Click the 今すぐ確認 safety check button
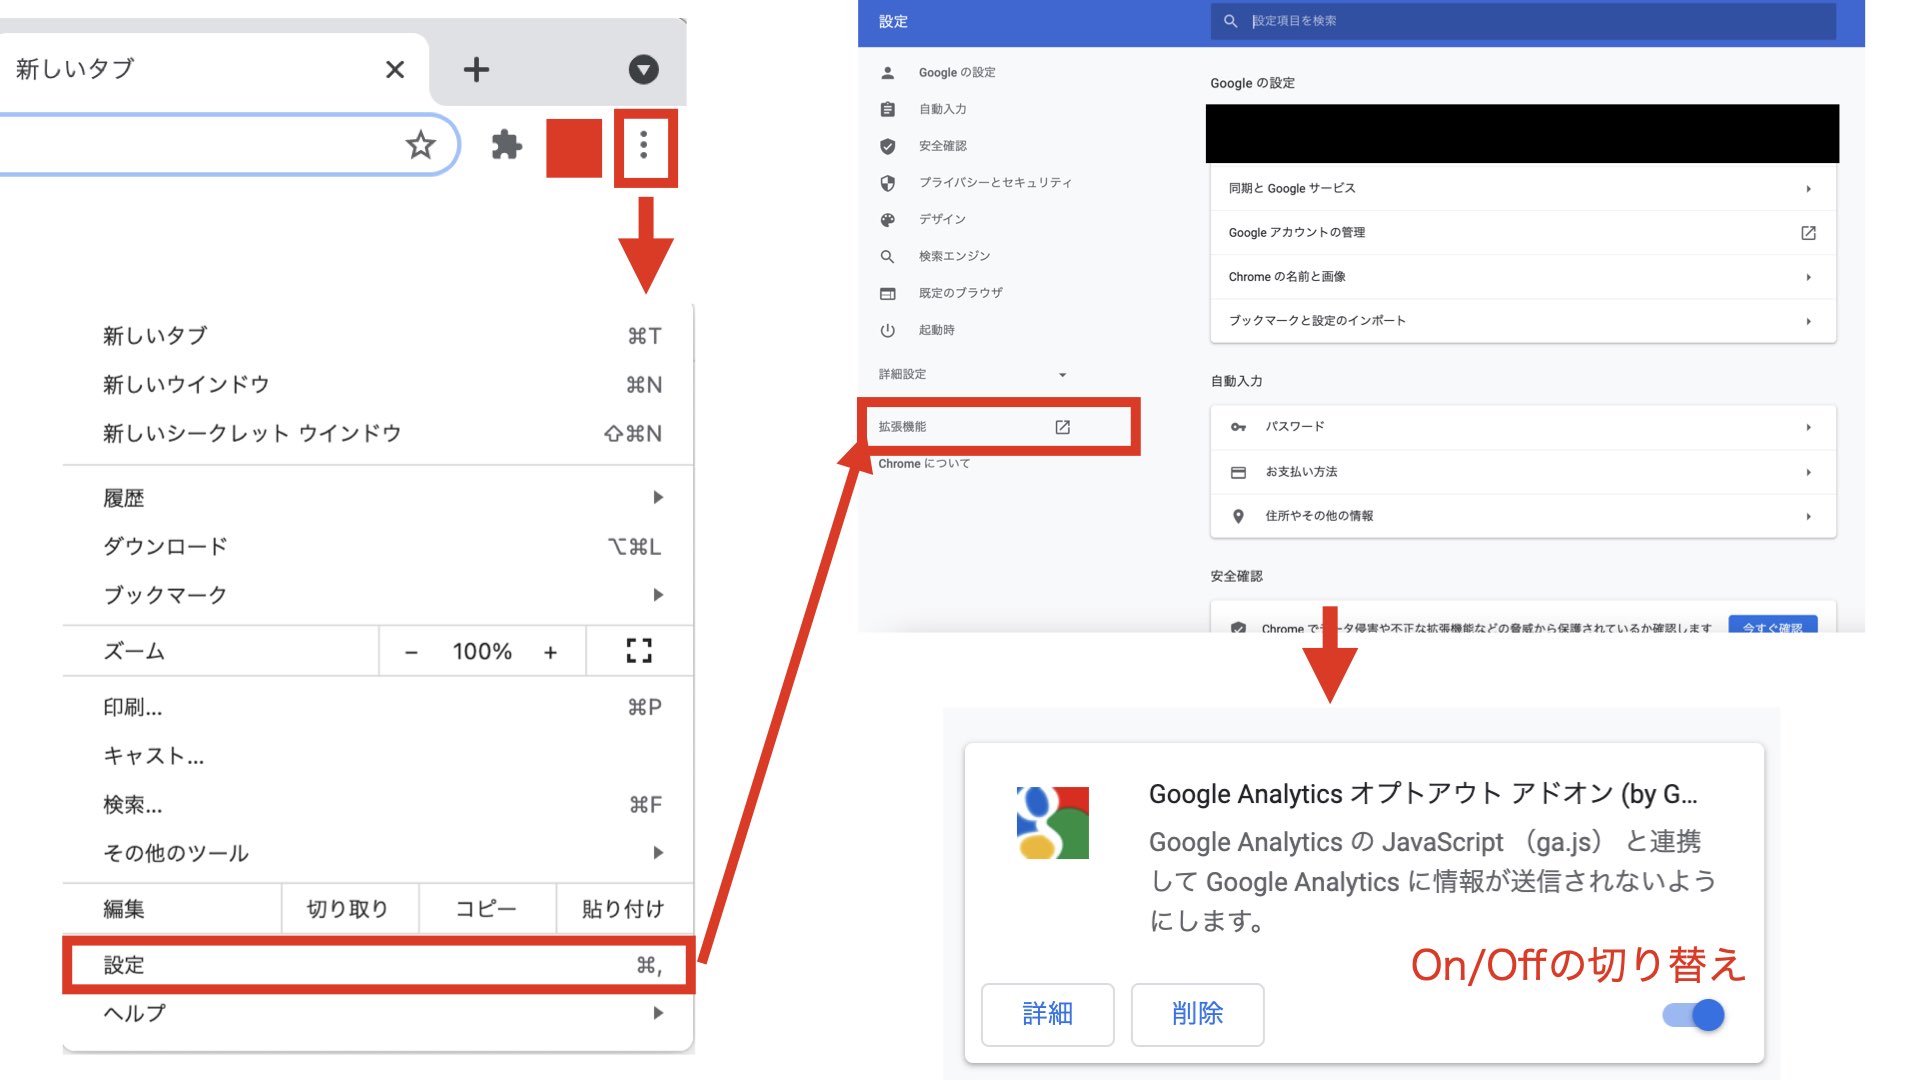Viewport: 1920px width, 1080px height. pyautogui.click(x=1773, y=626)
